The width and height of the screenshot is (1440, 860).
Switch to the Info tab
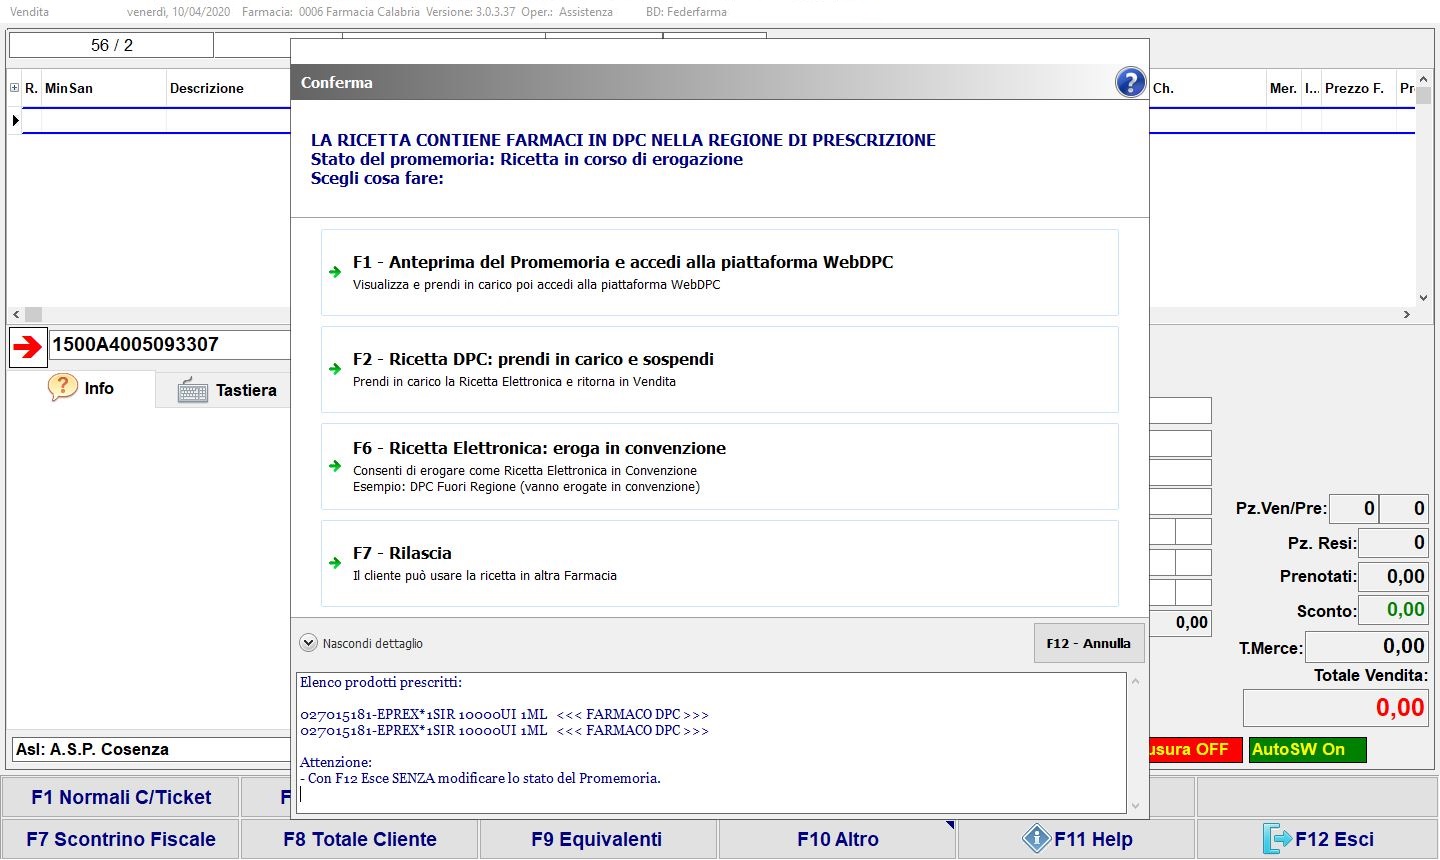(x=82, y=388)
